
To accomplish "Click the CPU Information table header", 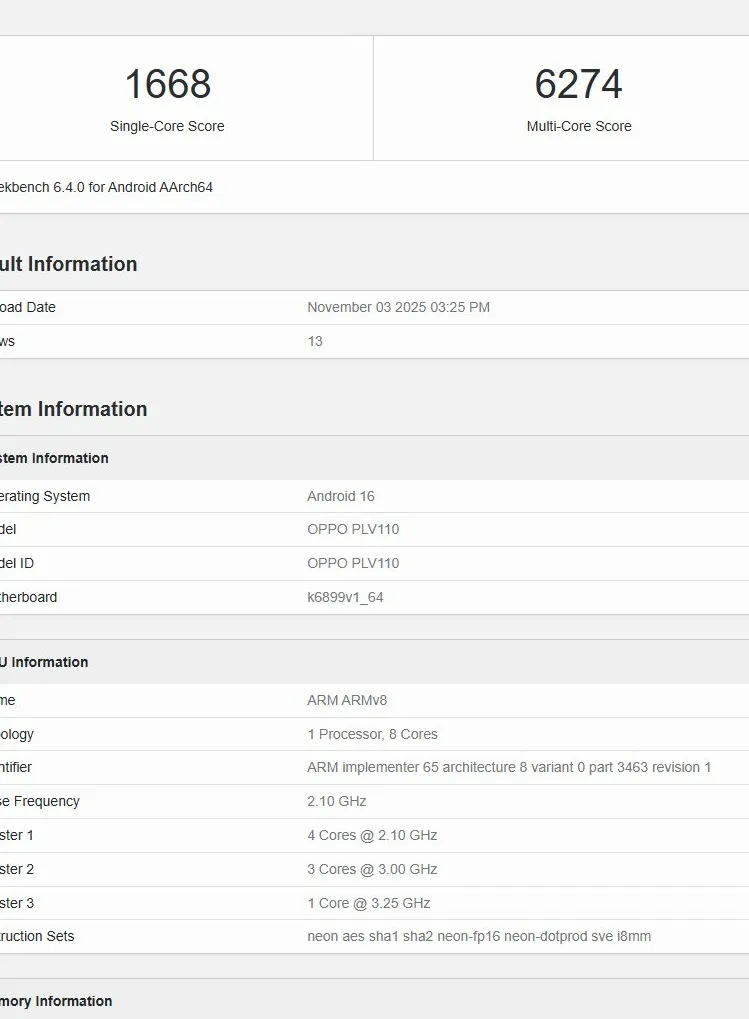I will point(45,662).
